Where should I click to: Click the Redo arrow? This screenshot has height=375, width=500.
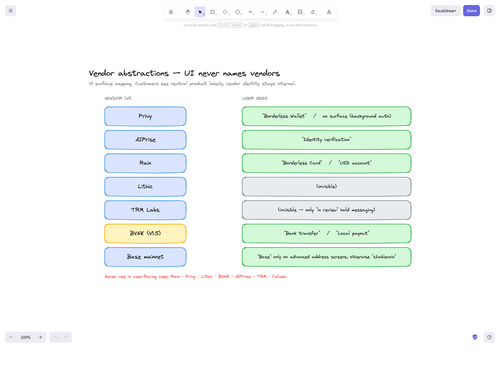(x=66, y=337)
